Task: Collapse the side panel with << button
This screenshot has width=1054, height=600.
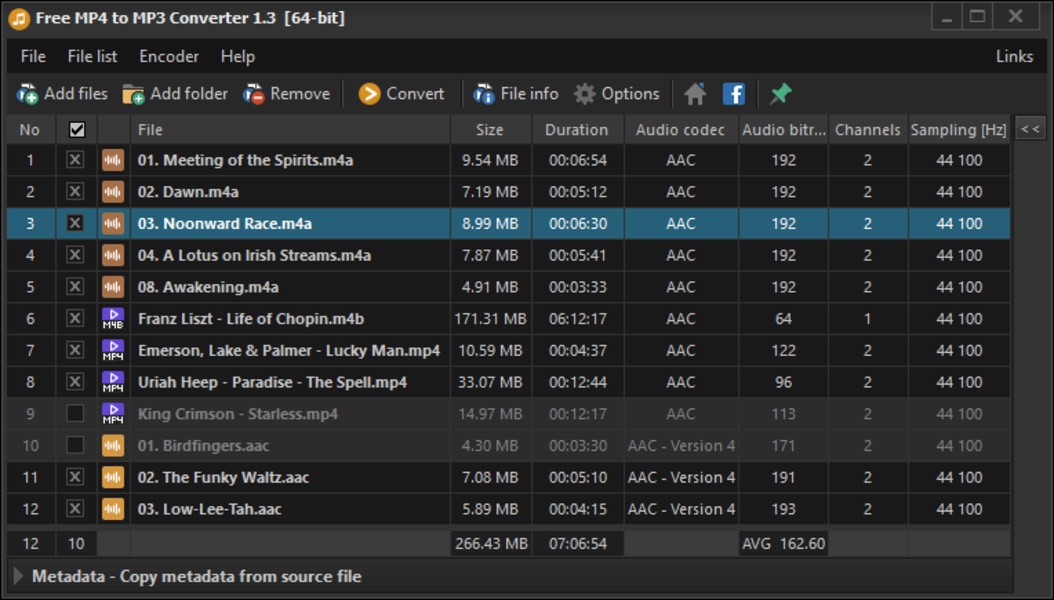Action: click(x=1030, y=129)
